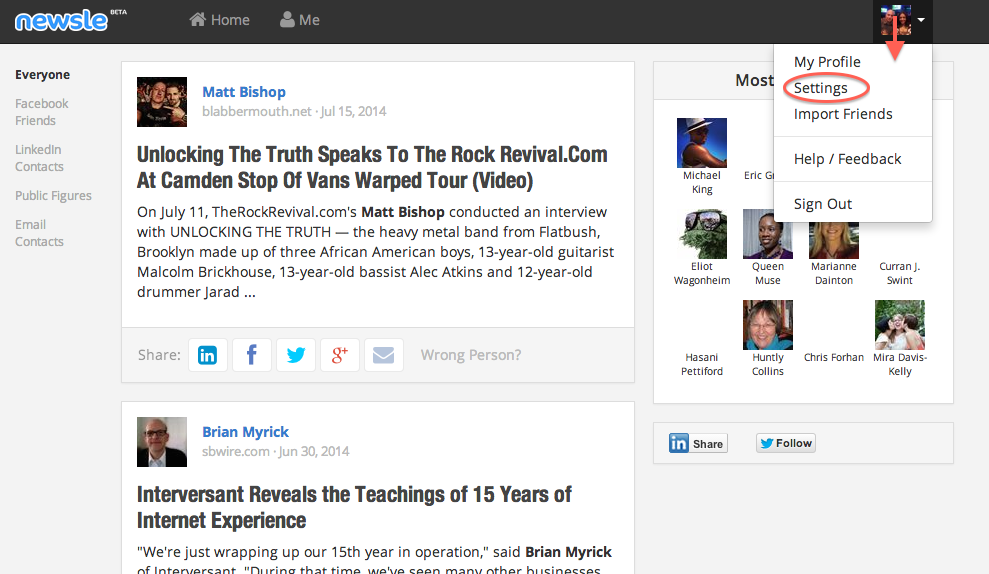This screenshot has width=989, height=574.
Task: Open the Interversant Reveals article headline
Action: pos(354,507)
